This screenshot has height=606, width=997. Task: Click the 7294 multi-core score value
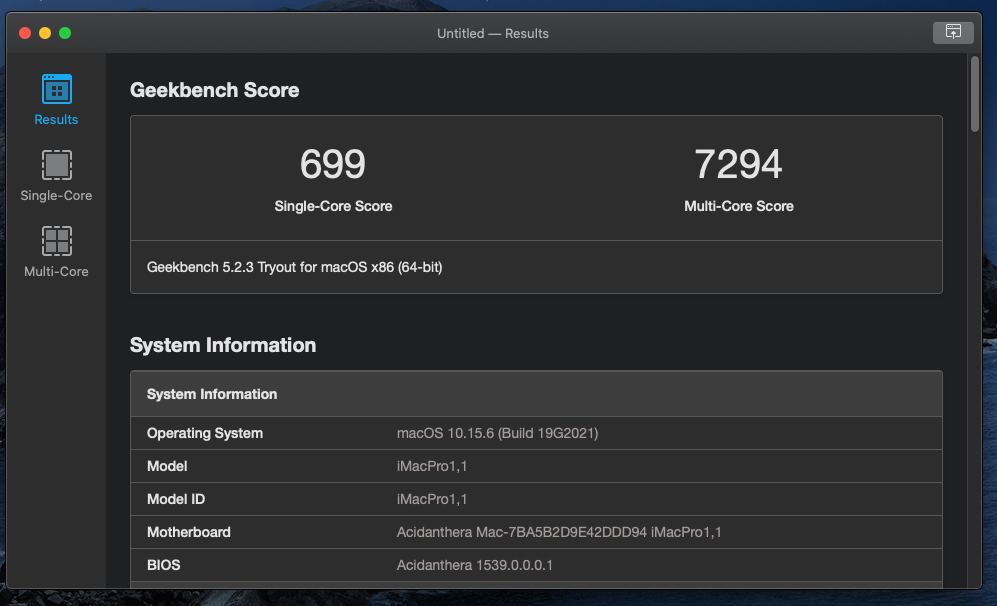pos(738,164)
